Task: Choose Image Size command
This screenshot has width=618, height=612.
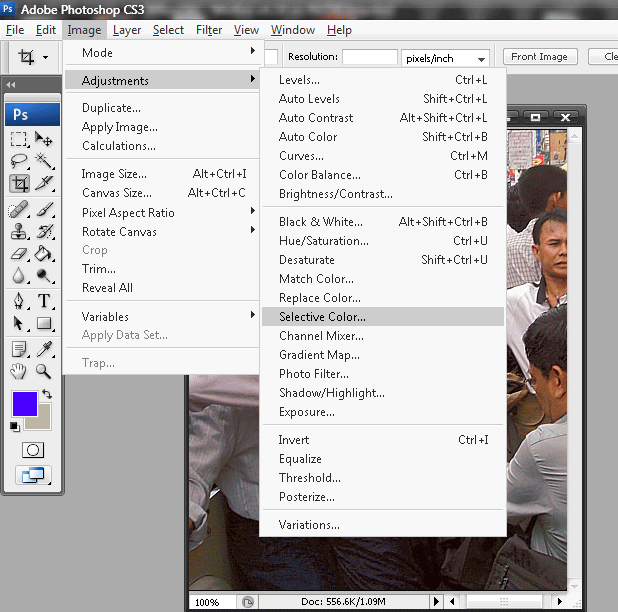Action: 162,174
